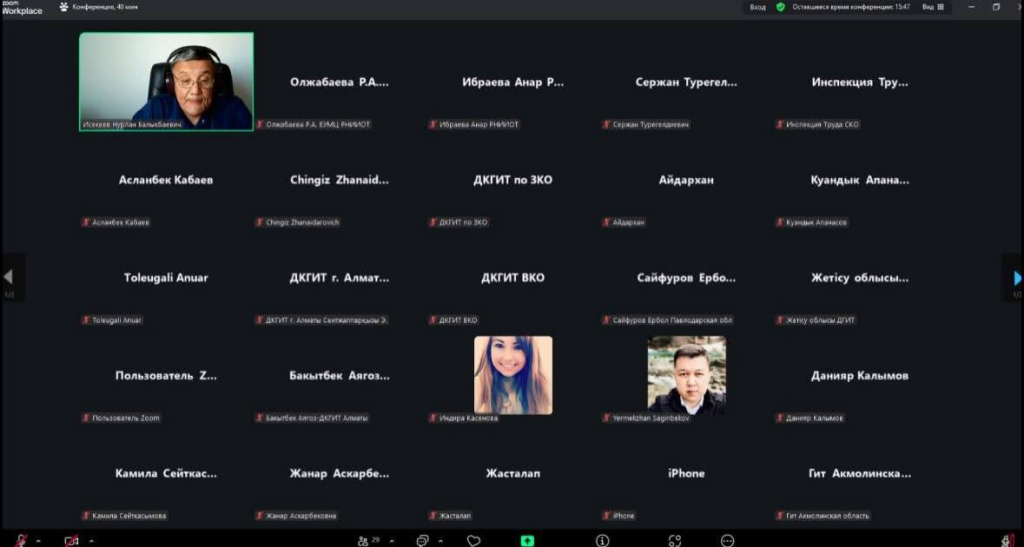Open the heart Reactions icon
This screenshot has width=1024, height=547.
[474, 540]
